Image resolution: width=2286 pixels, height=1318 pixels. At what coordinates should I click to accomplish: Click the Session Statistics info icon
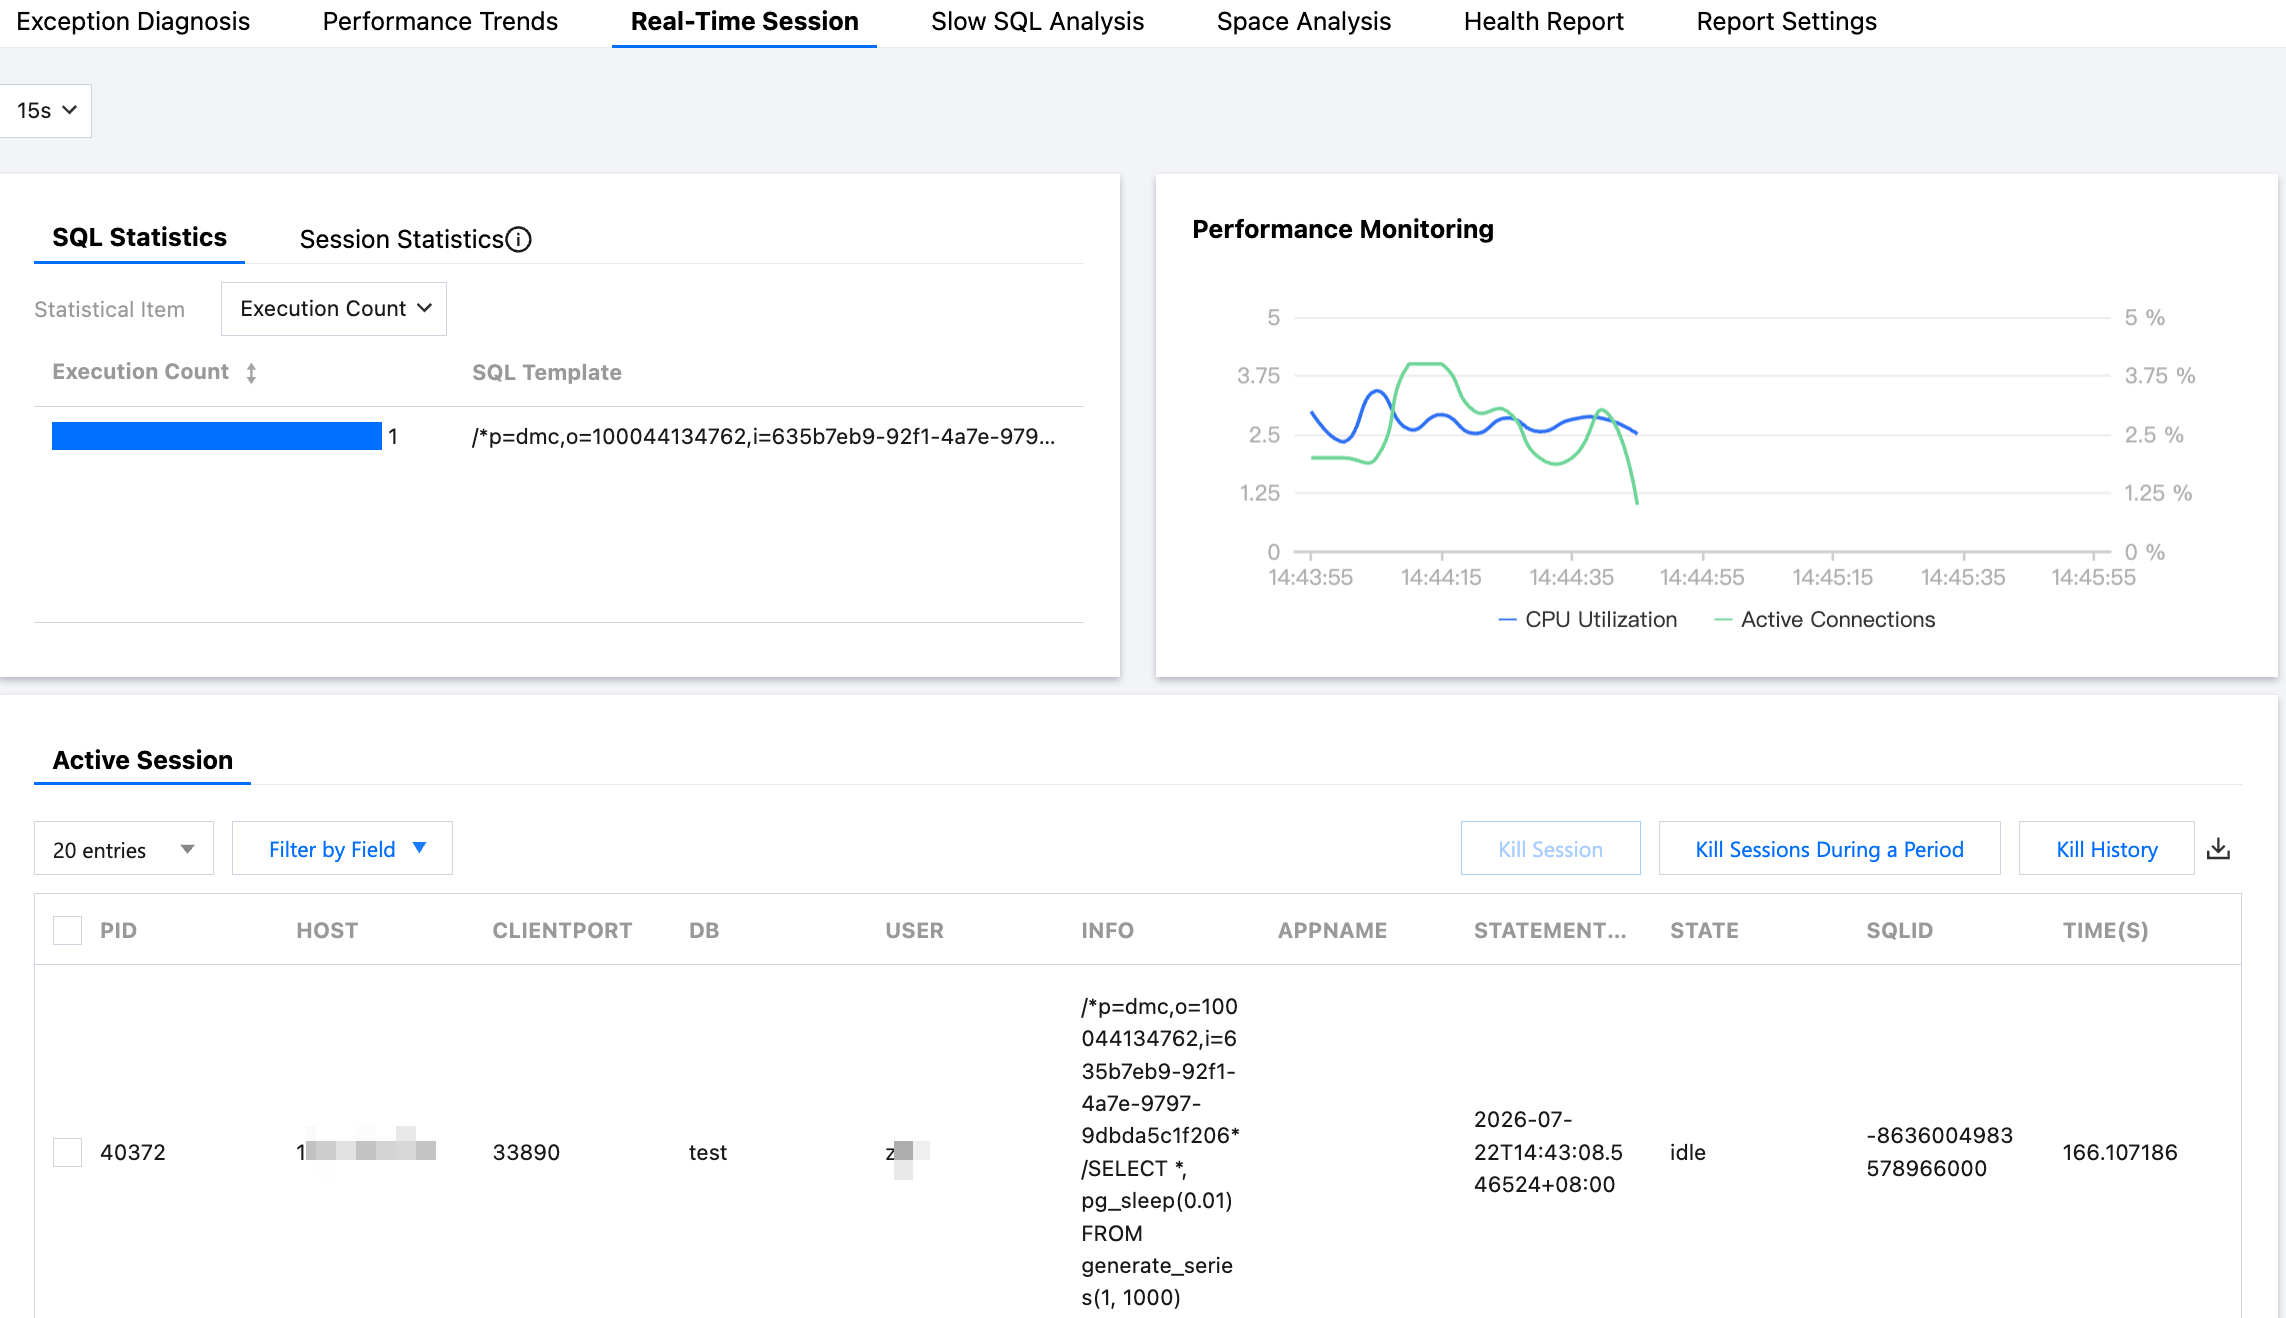(518, 239)
